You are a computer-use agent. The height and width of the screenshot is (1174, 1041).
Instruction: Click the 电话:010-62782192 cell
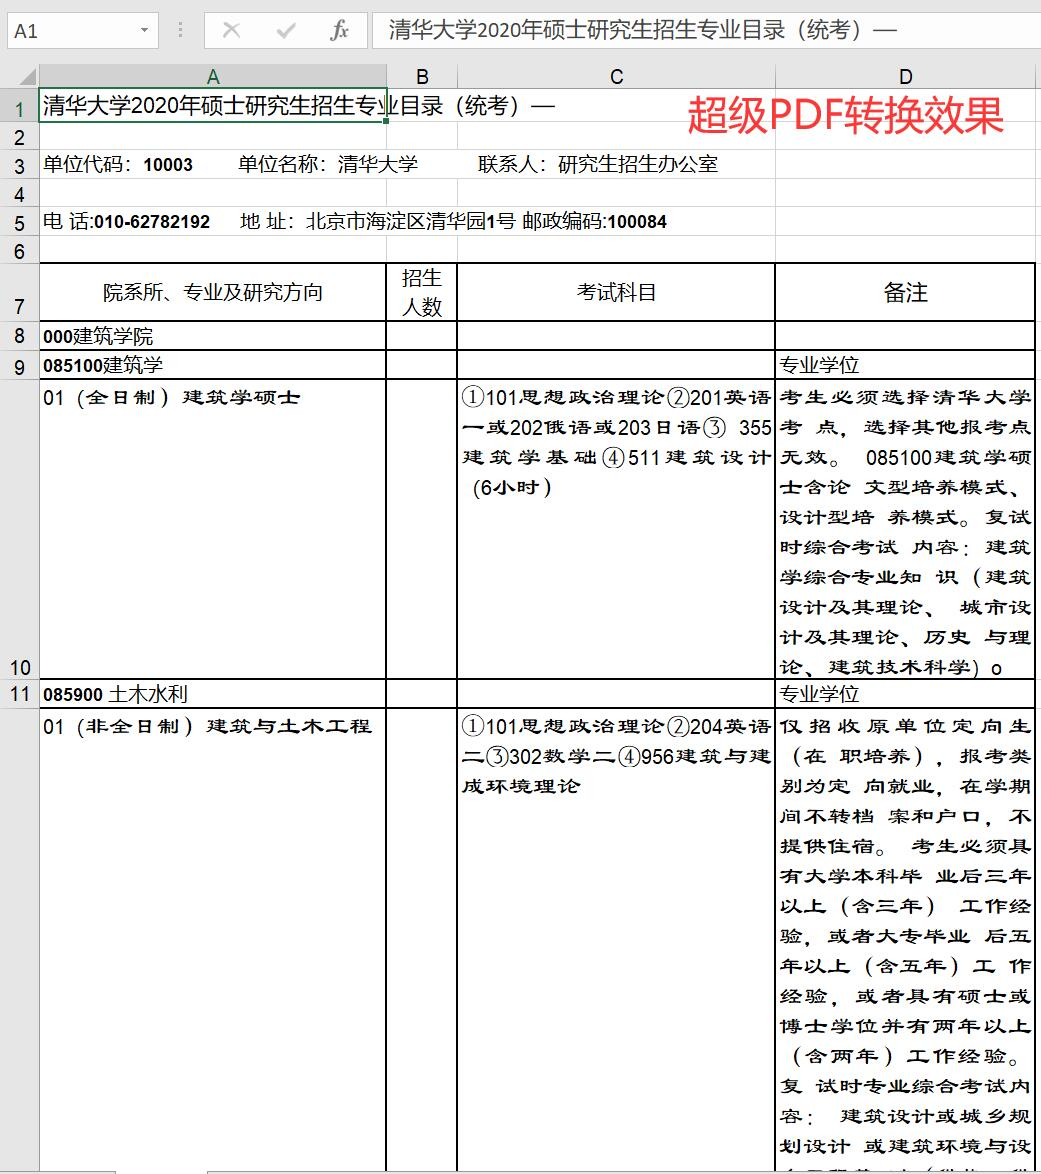[213, 222]
